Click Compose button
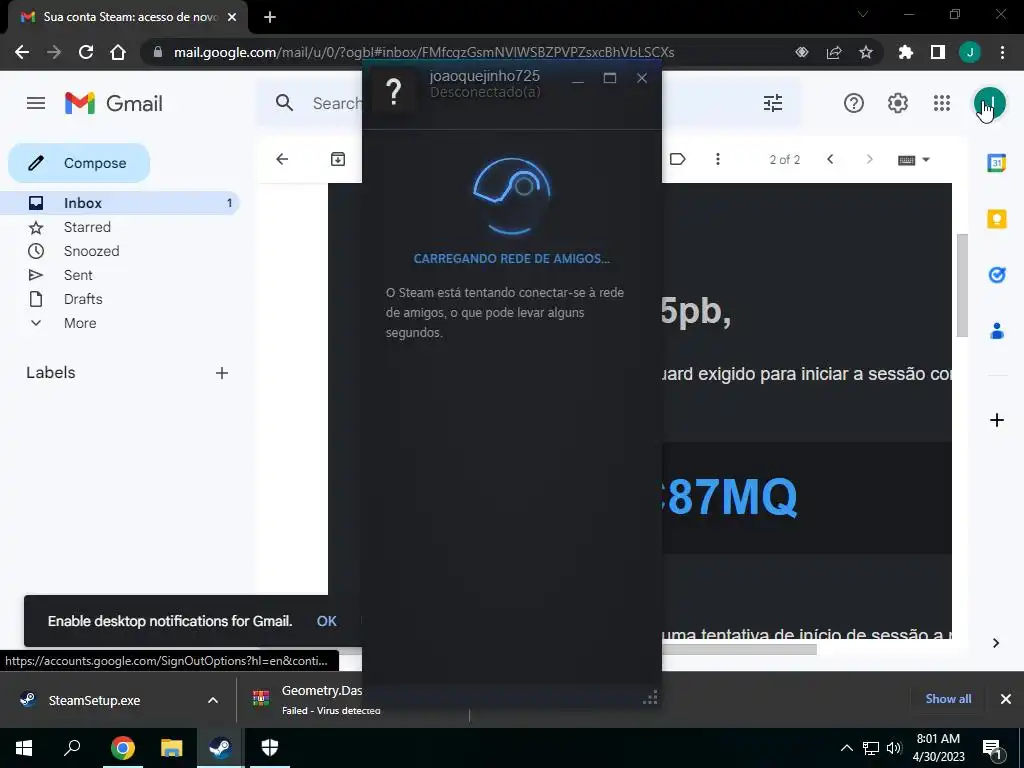 coord(79,163)
